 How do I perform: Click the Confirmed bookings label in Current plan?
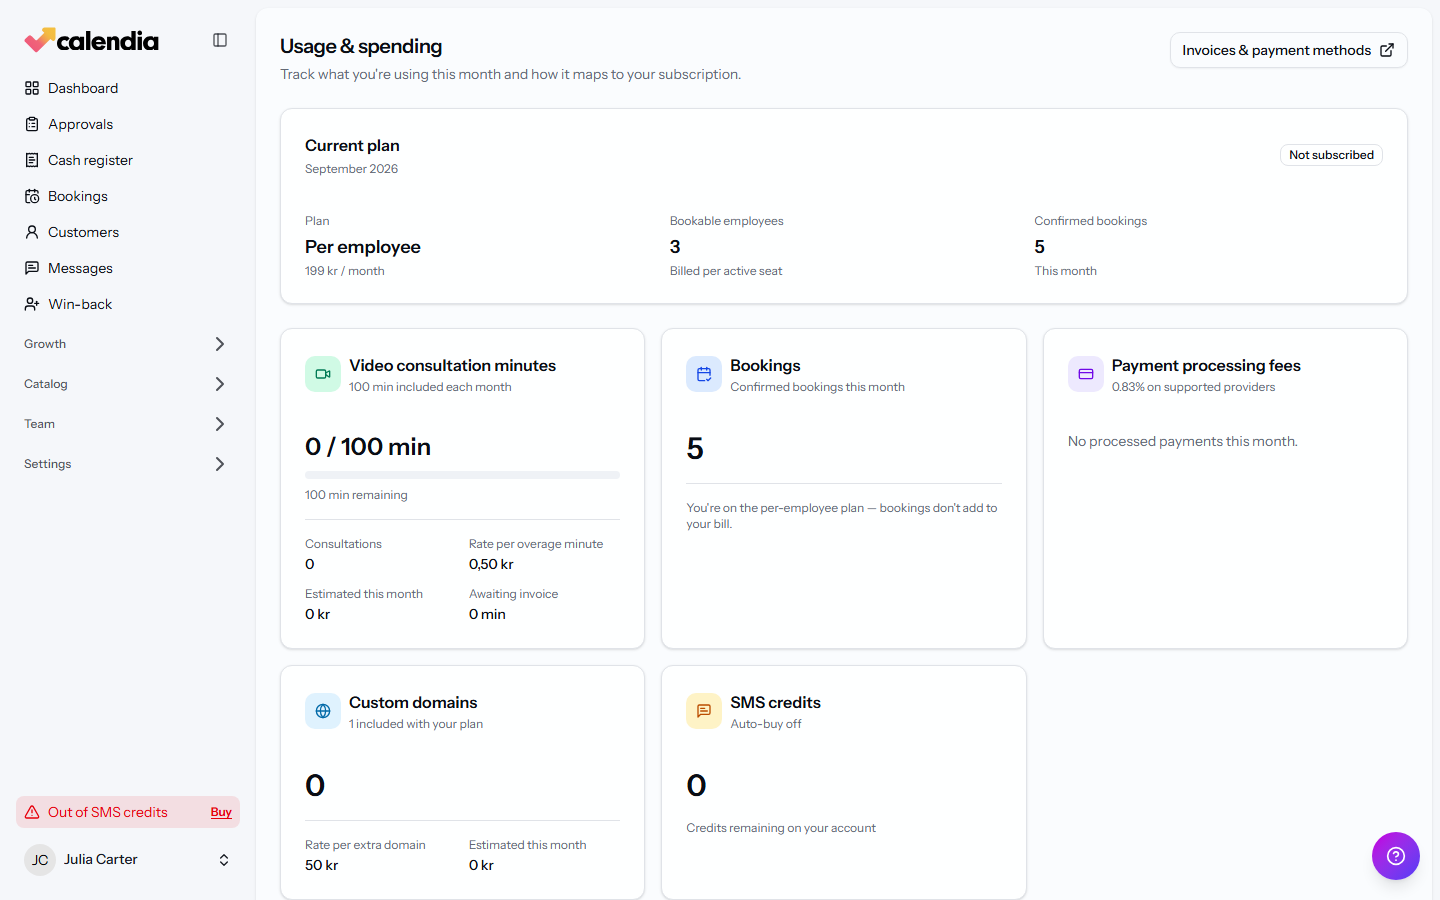pyautogui.click(x=1091, y=221)
